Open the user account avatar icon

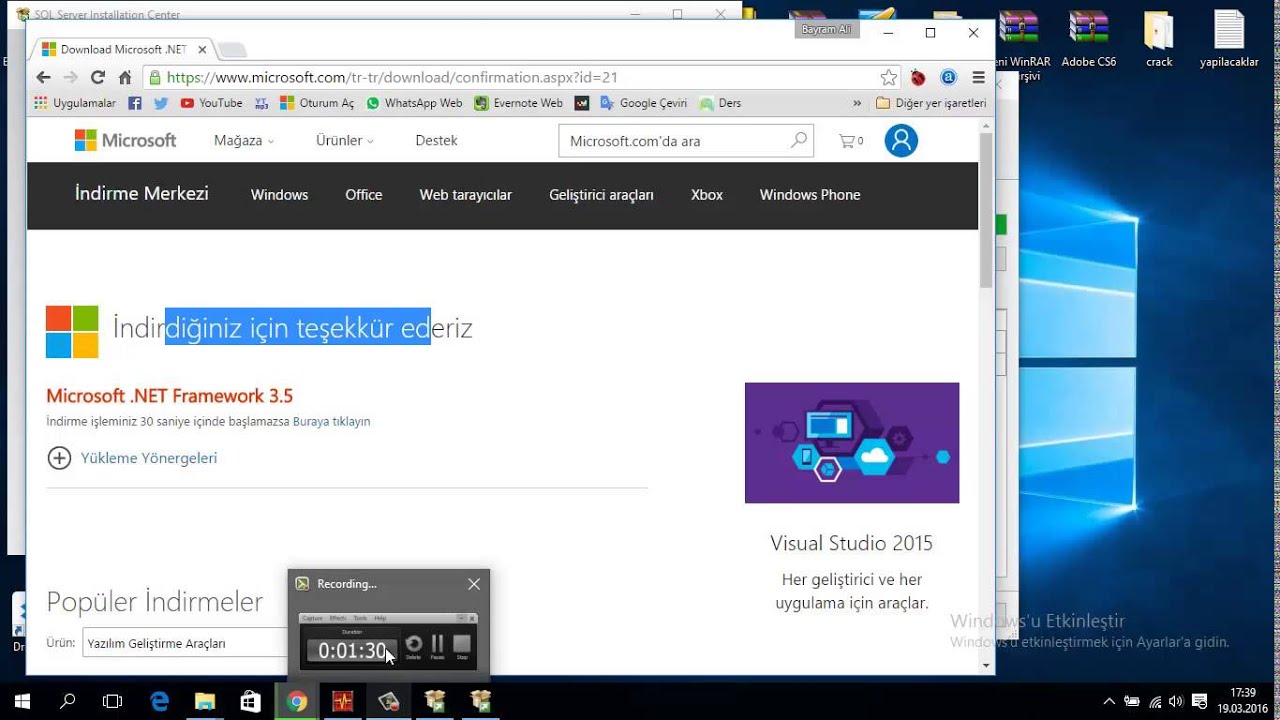click(901, 141)
